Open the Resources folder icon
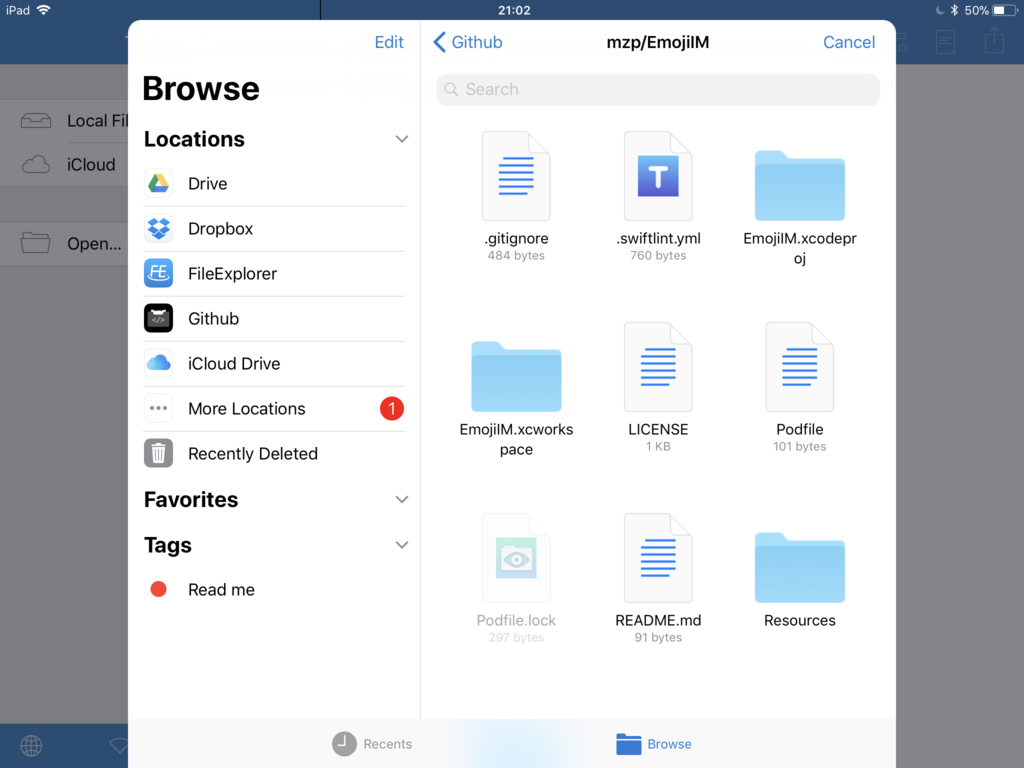The height and width of the screenshot is (768, 1024). click(799, 568)
